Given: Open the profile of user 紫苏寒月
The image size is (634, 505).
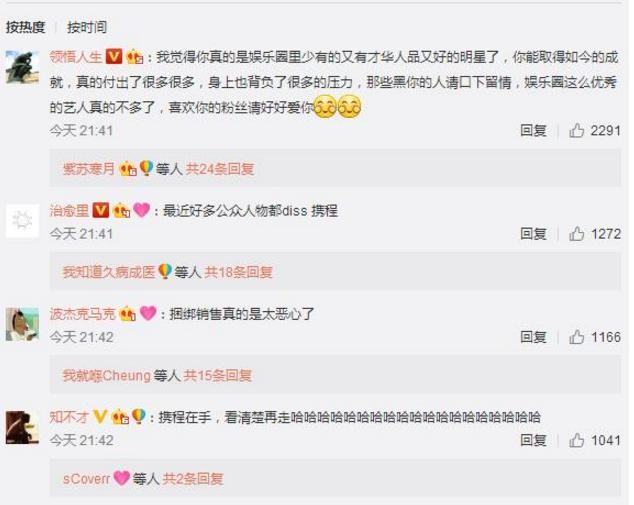Looking at the screenshot, I should click(x=89, y=169).
